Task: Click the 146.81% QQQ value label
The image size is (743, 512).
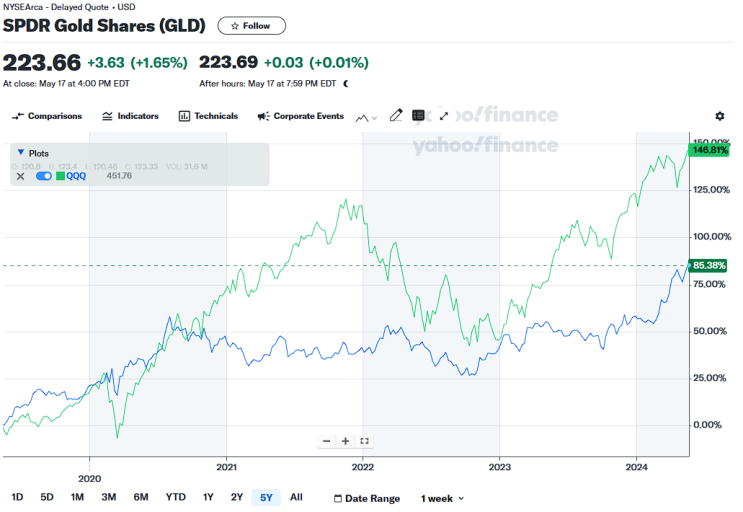Action: [x=709, y=151]
